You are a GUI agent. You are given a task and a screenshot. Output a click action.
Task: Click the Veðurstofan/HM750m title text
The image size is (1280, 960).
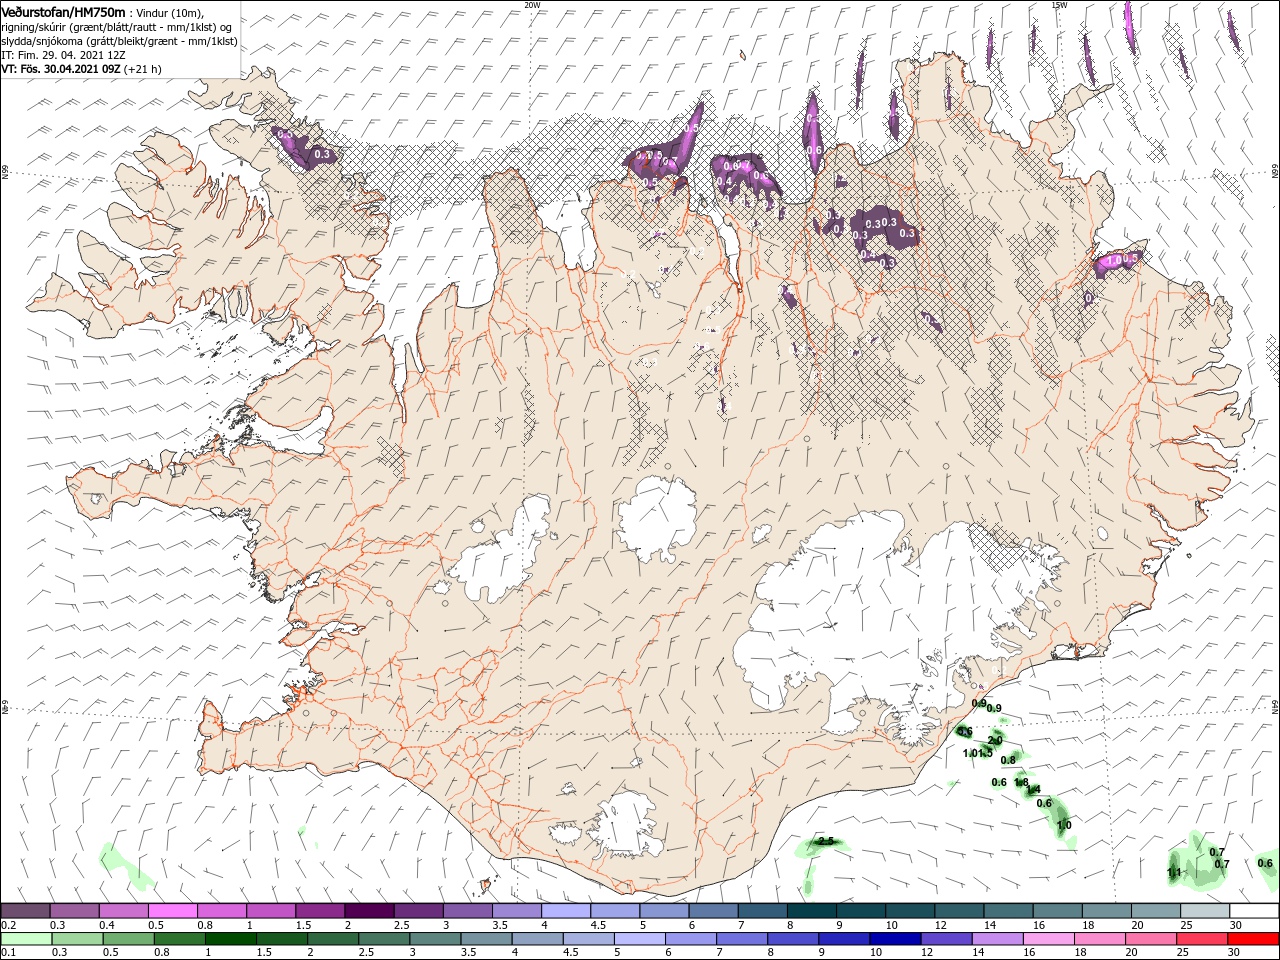(x=63, y=12)
